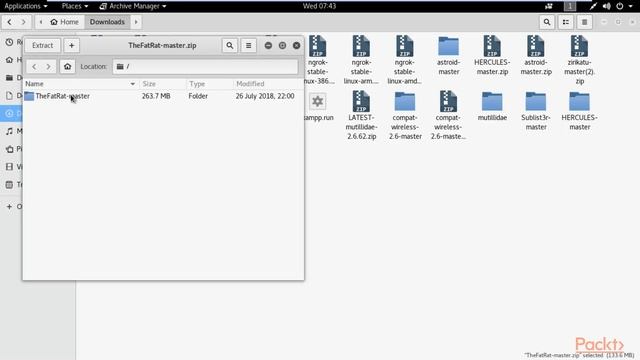Open the Archive Manager hamburger menu
The height and width of the screenshot is (360, 640).
coord(249,45)
